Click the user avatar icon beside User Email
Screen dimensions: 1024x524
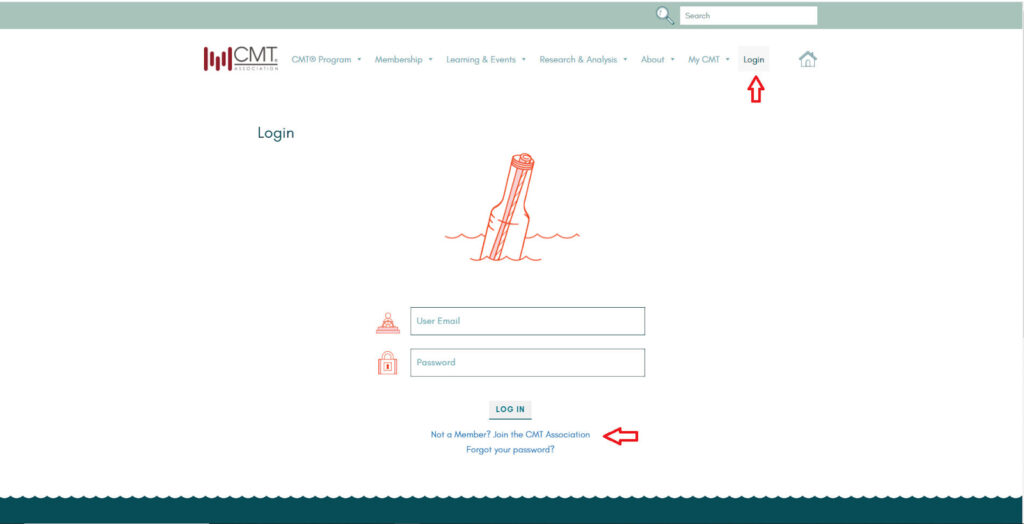(388, 323)
